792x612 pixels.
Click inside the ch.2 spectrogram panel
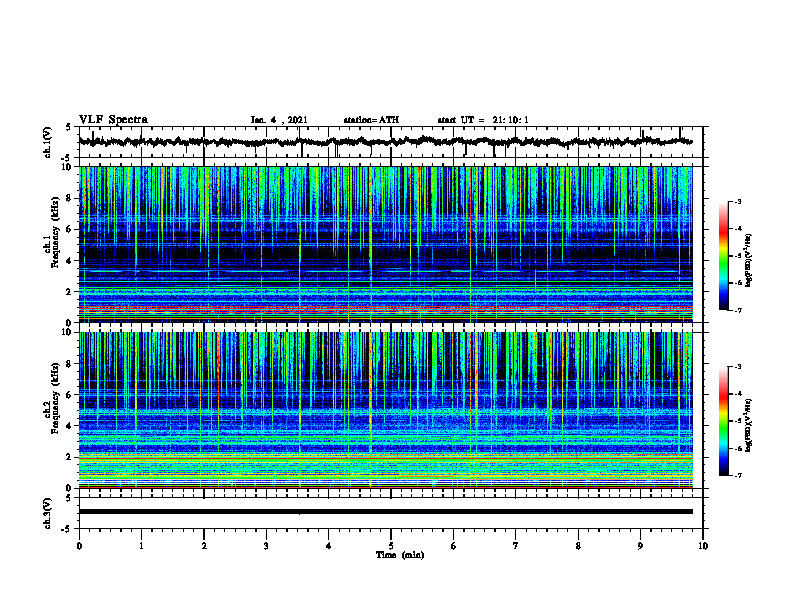click(385, 410)
